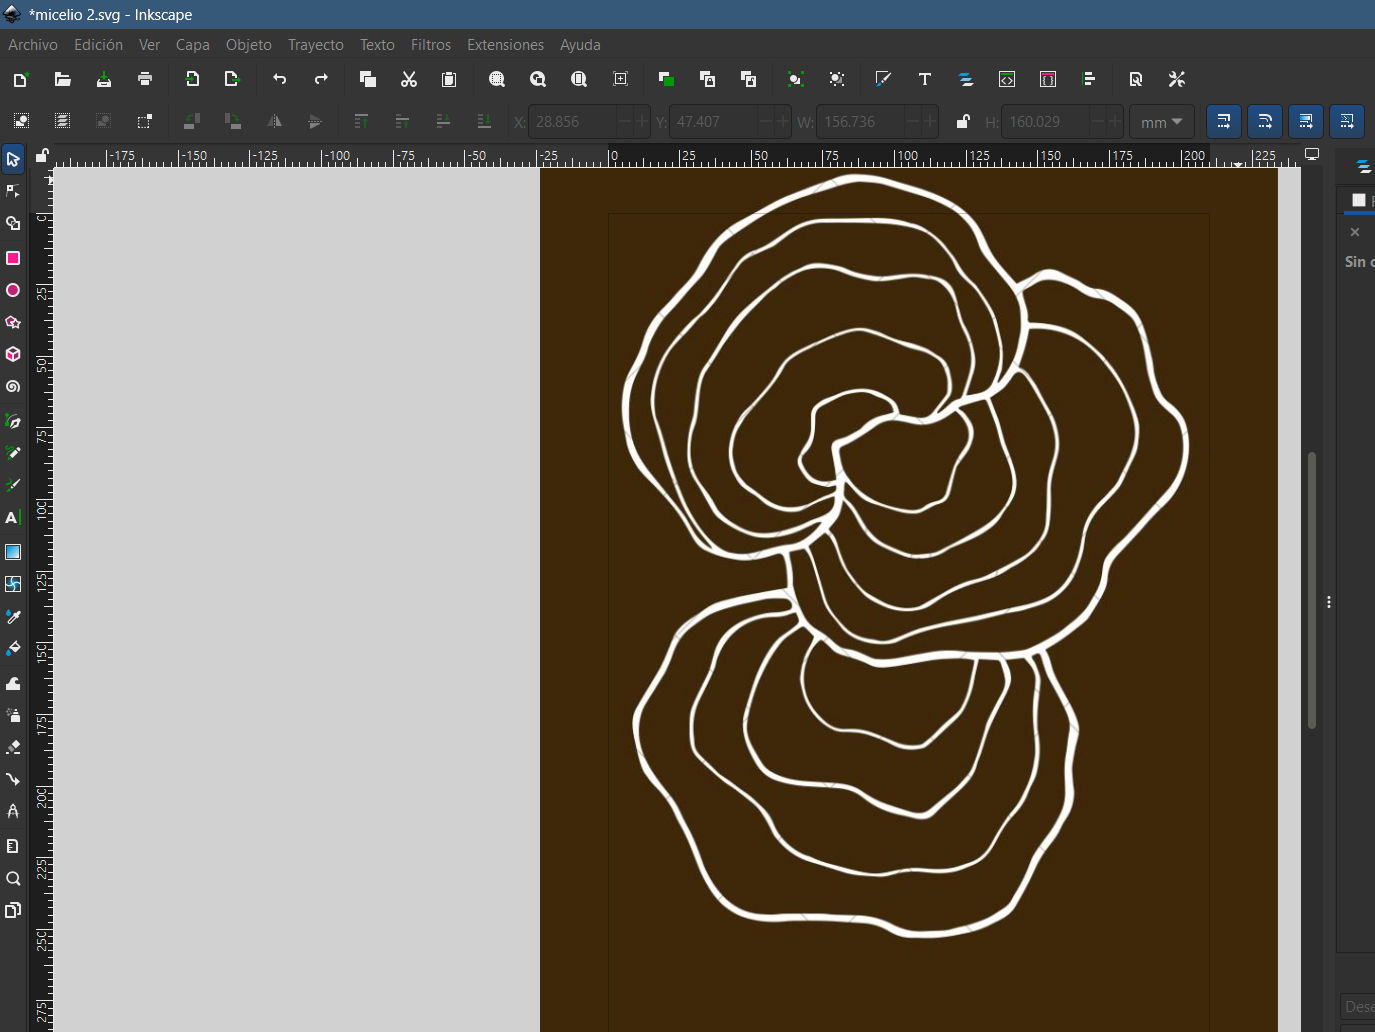Click the three-dot panel expander handle
Image resolution: width=1375 pixels, height=1032 pixels.
(x=1328, y=602)
